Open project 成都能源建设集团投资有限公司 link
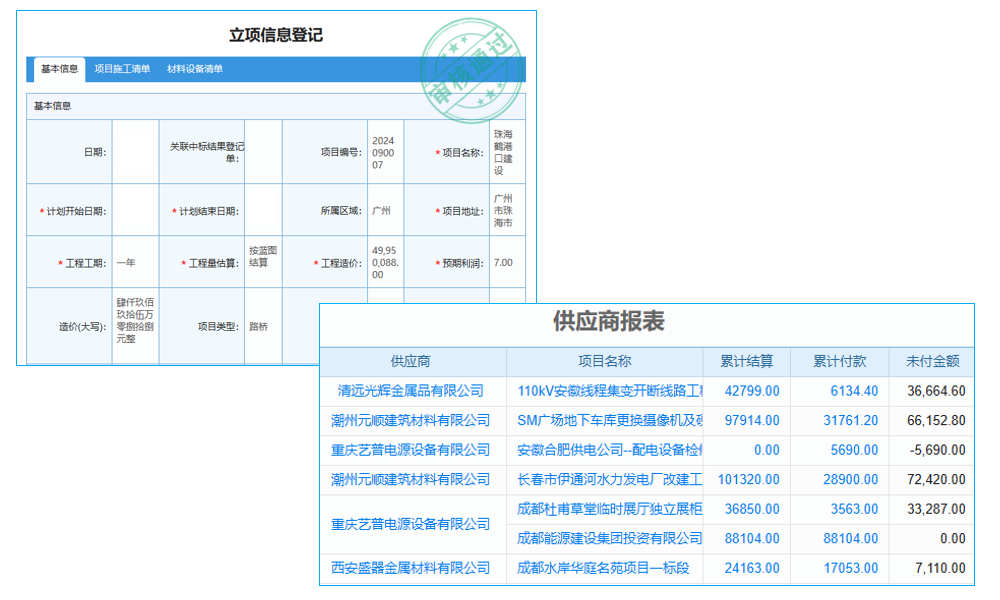Viewport: 1000px width, 600px height. click(610, 539)
